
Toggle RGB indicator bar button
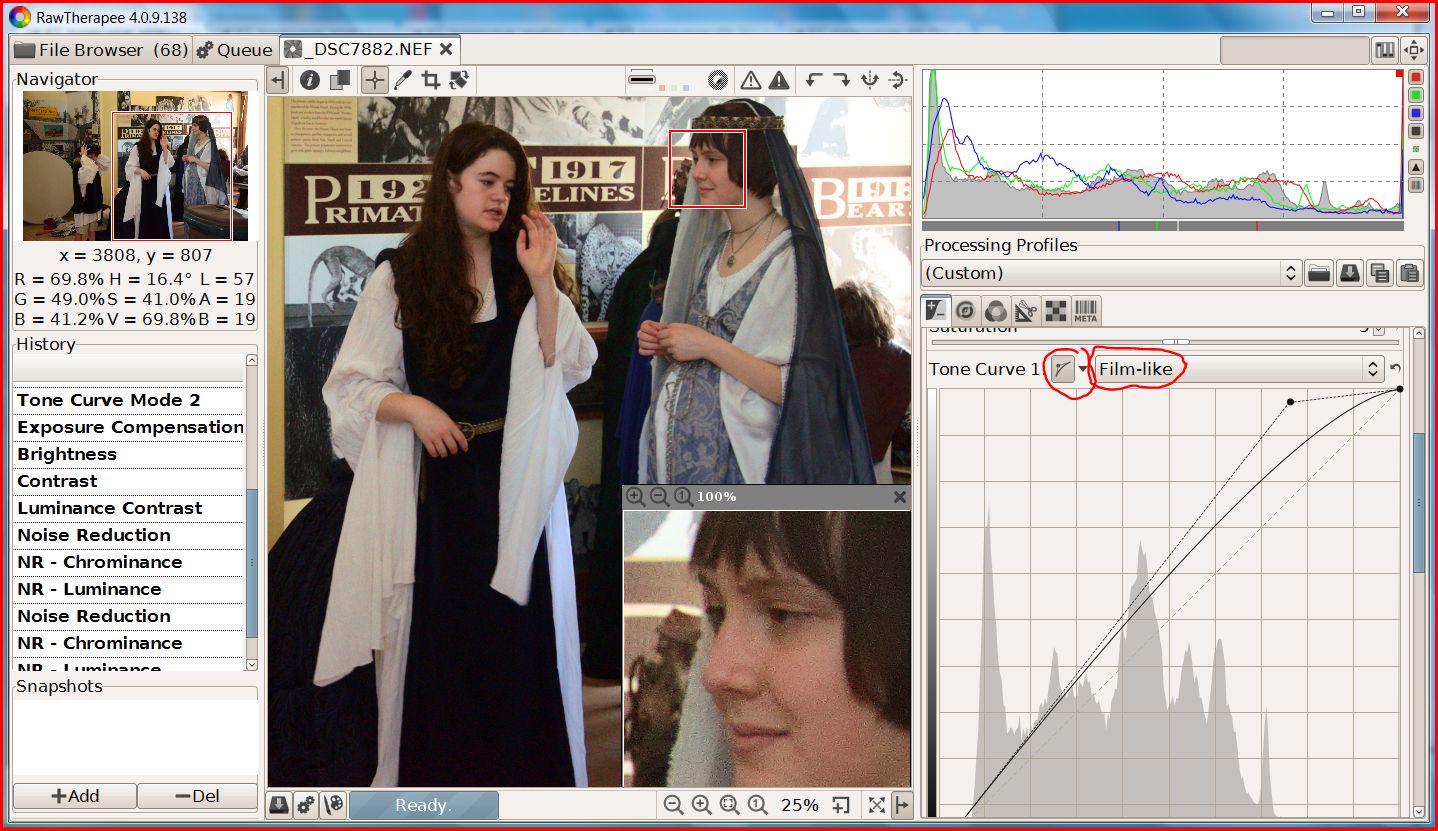(x=1416, y=185)
